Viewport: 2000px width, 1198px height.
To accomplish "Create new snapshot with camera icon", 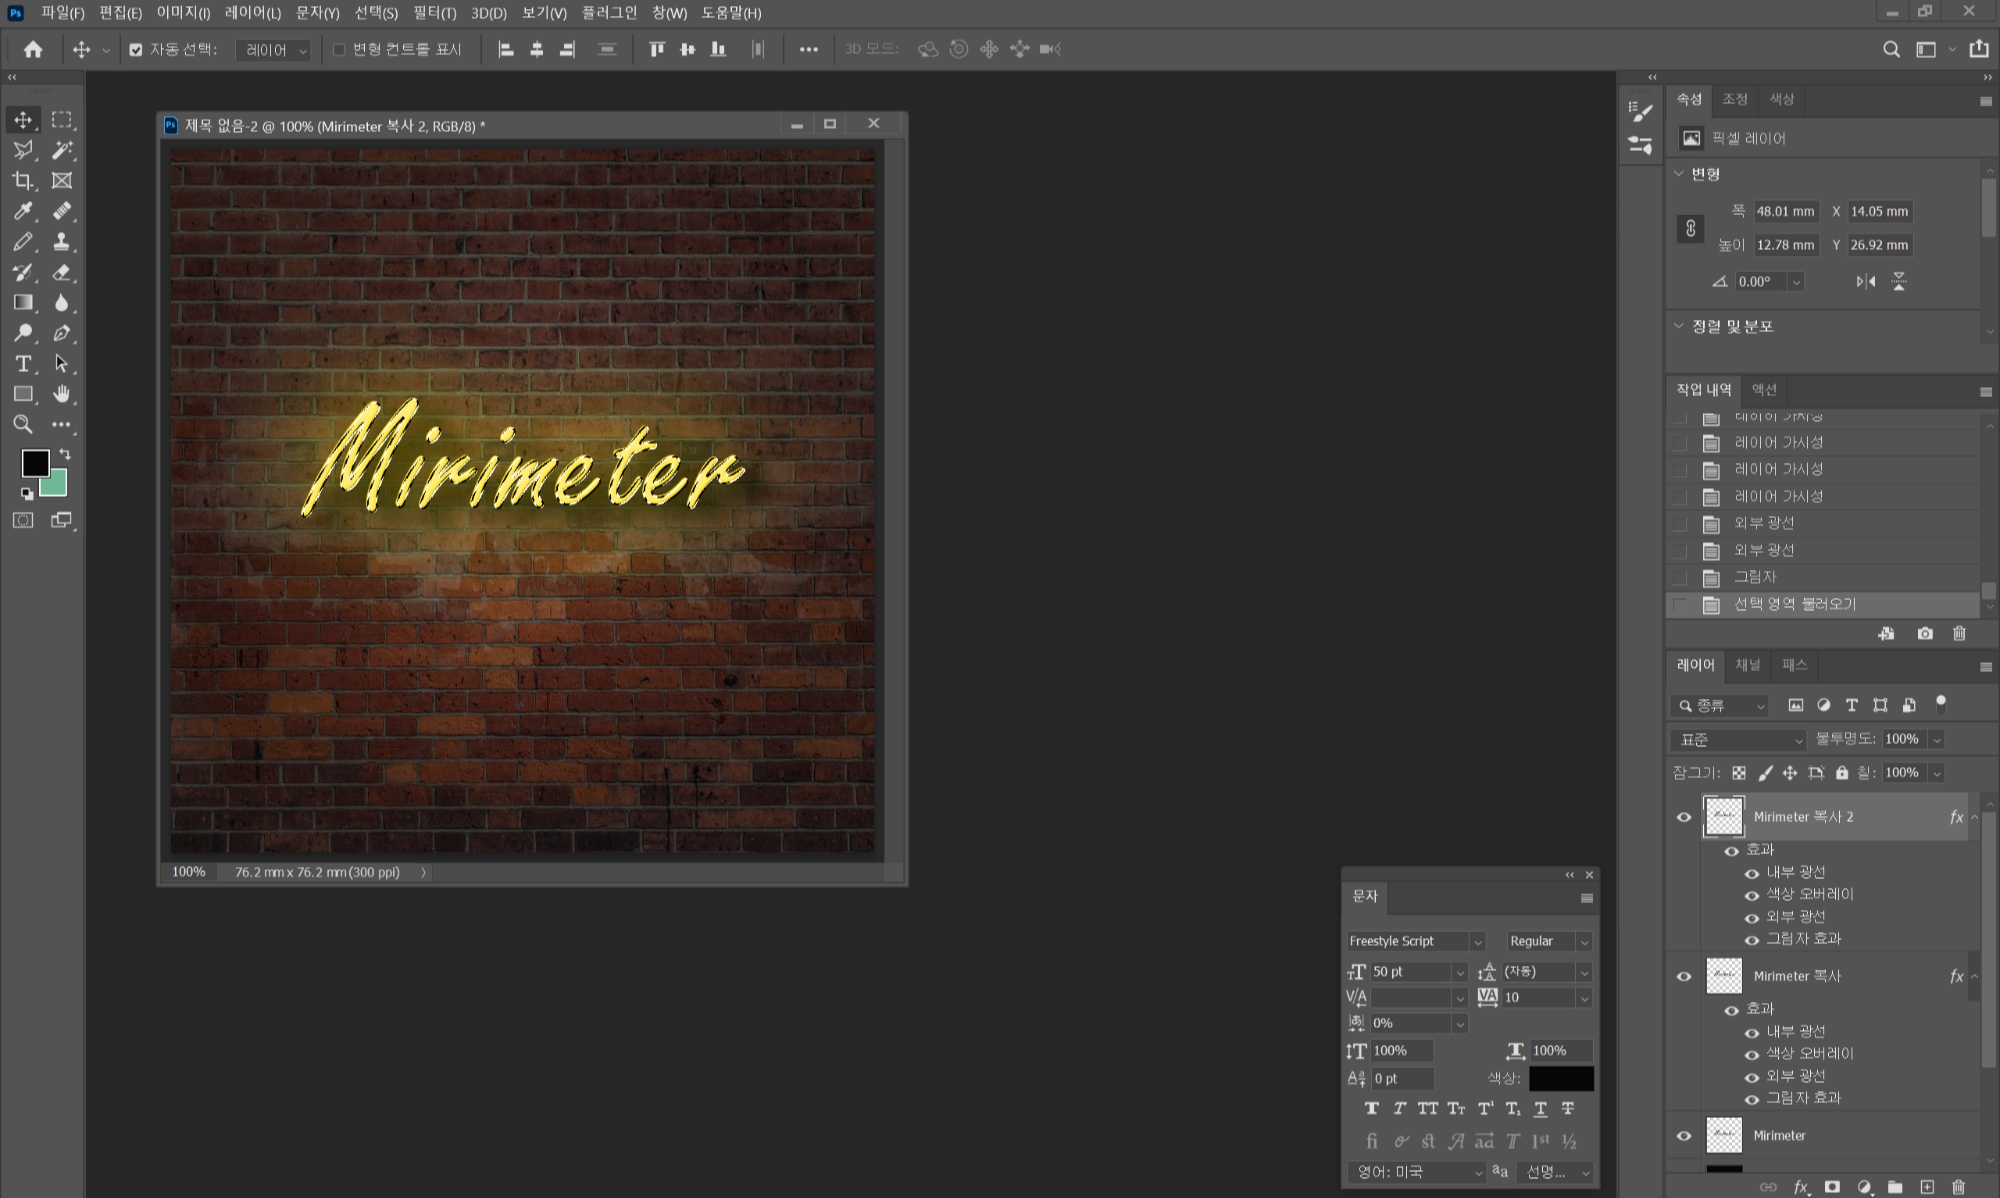I will tap(1925, 634).
